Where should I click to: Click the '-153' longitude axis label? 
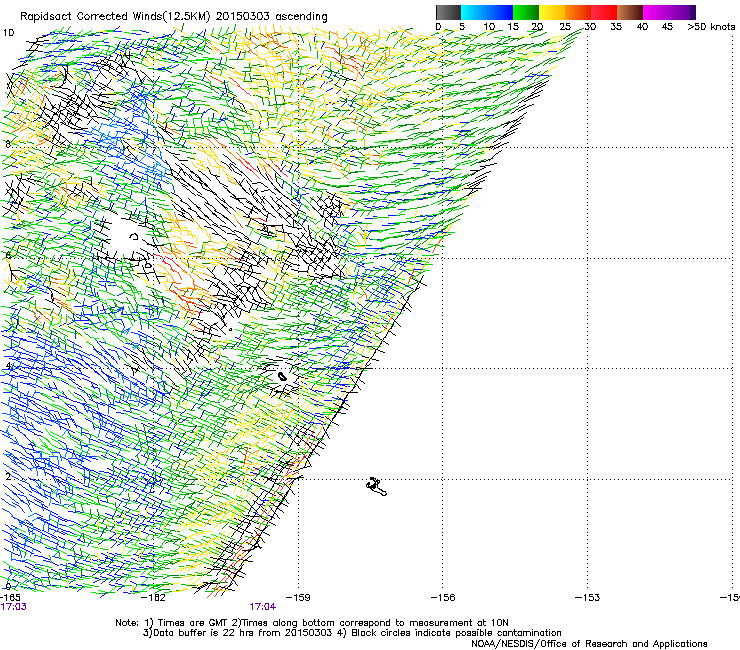587,597
